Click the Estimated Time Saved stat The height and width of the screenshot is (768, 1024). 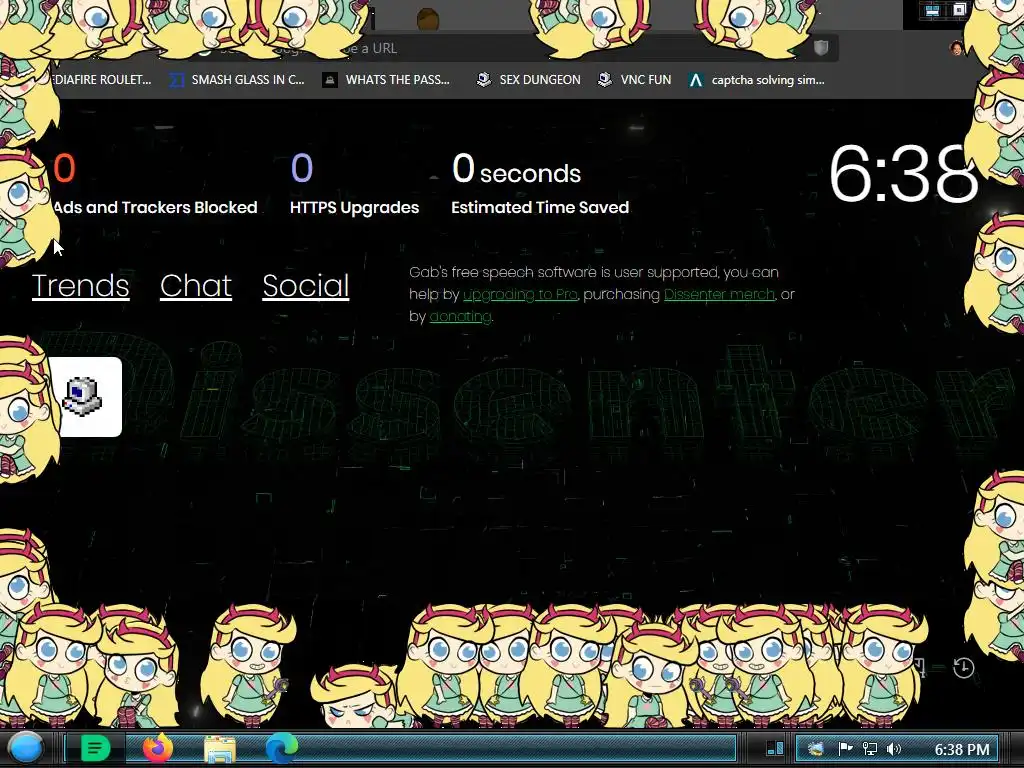(539, 184)
